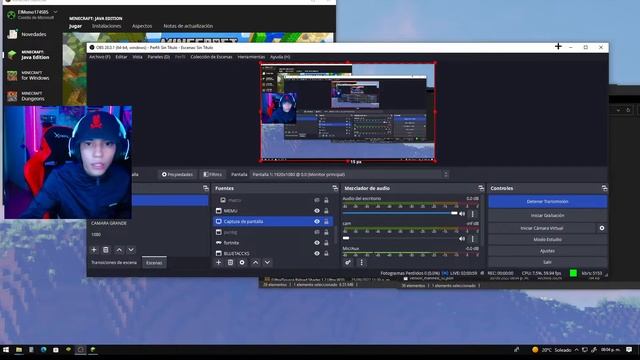The height and width of the screenshot is (360, 640).
Task: Open the Archivo menu
Action: click(x=100, y=57)
